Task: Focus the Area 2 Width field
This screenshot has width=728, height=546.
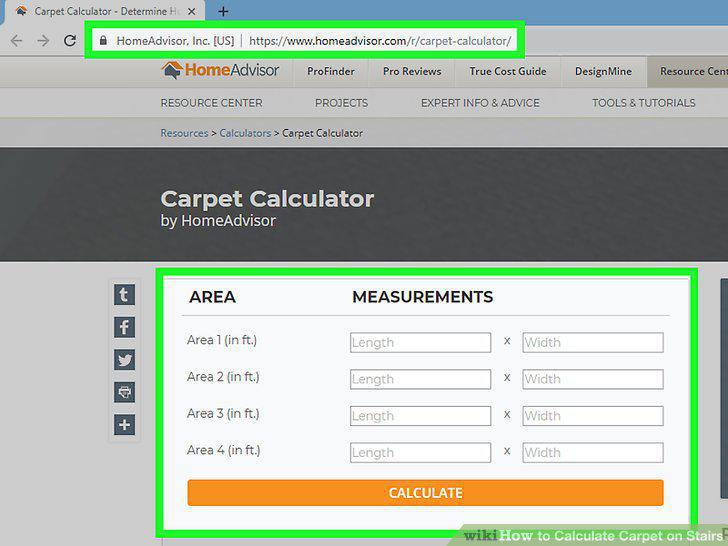Action: 593,379
